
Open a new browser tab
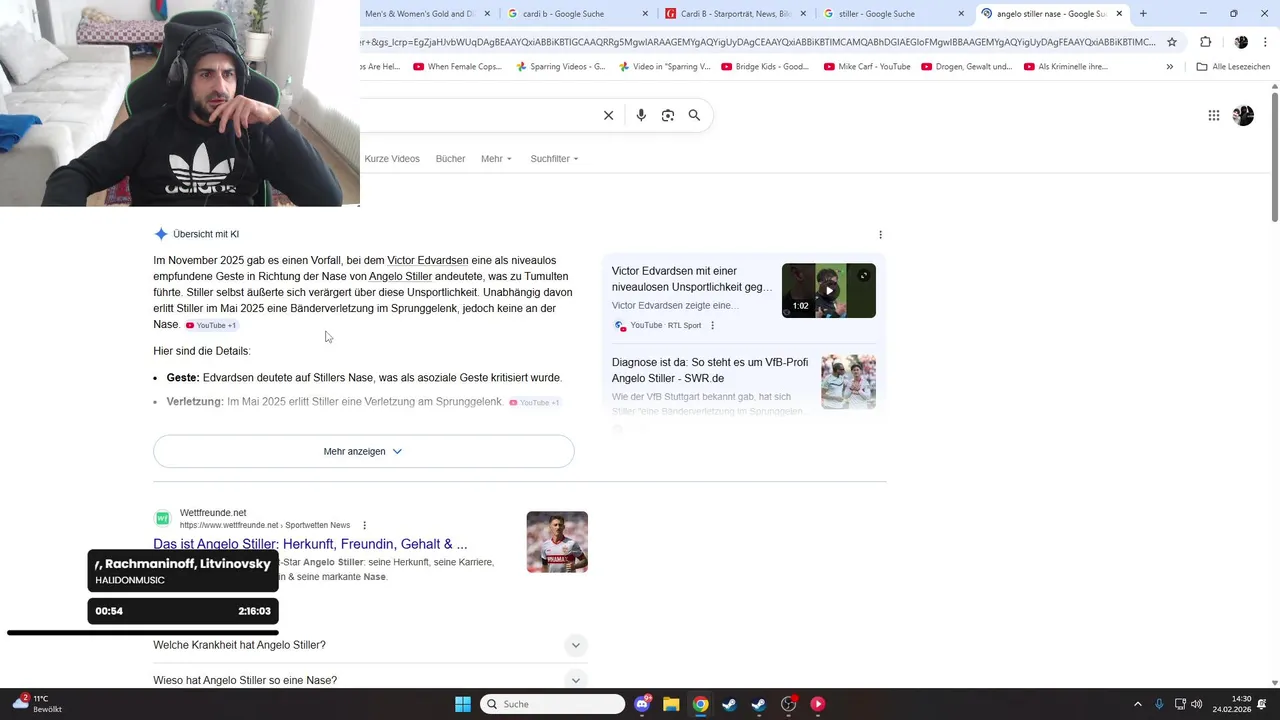(x=1143, y=14)
